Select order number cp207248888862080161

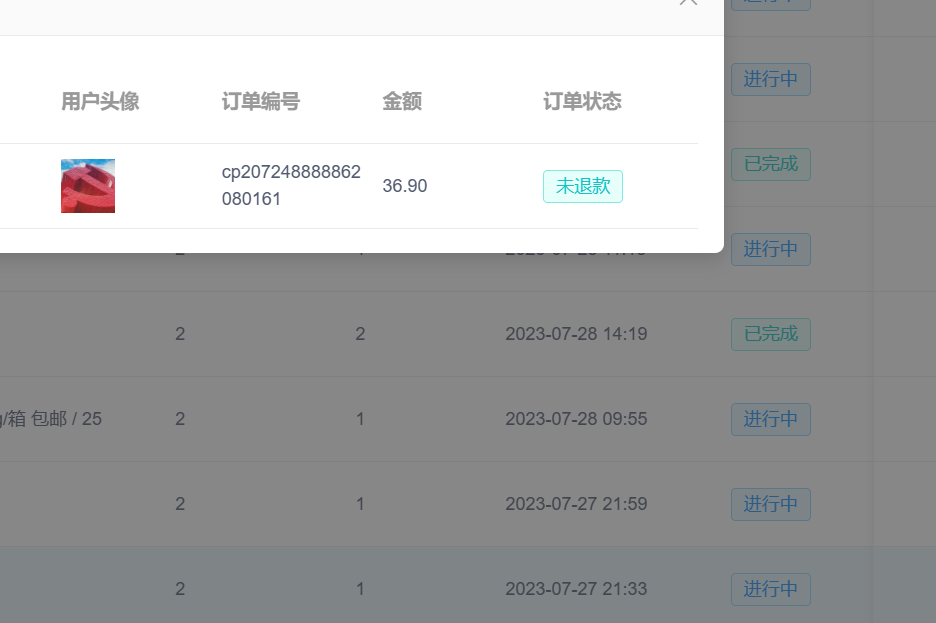[291, 185]
